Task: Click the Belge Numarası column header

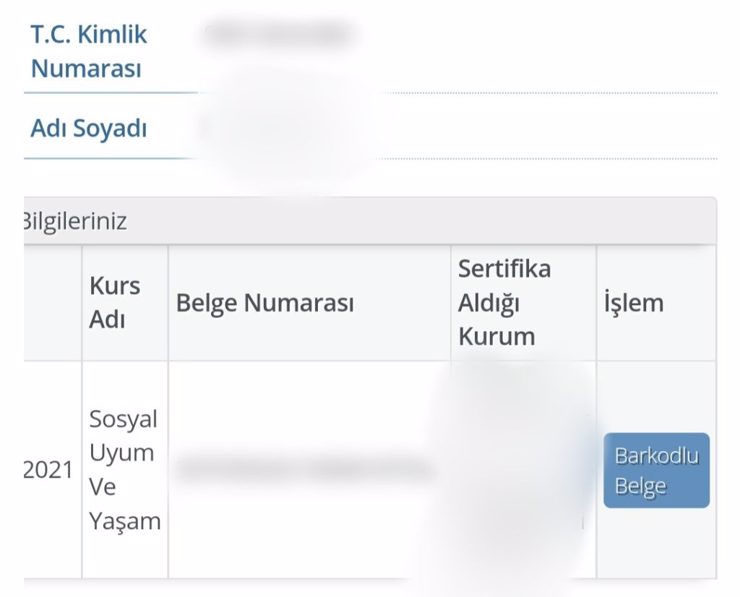Action: coord(265,303)
